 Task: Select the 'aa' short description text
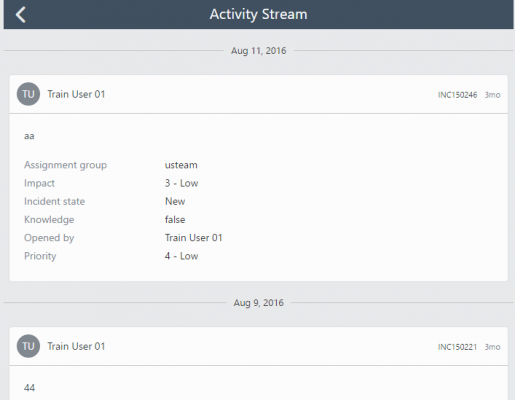(29, 136)
